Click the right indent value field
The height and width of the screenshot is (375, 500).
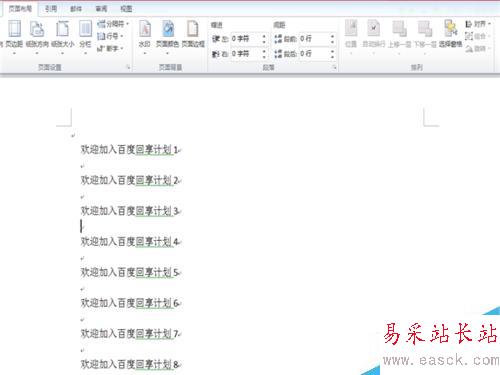246,53
